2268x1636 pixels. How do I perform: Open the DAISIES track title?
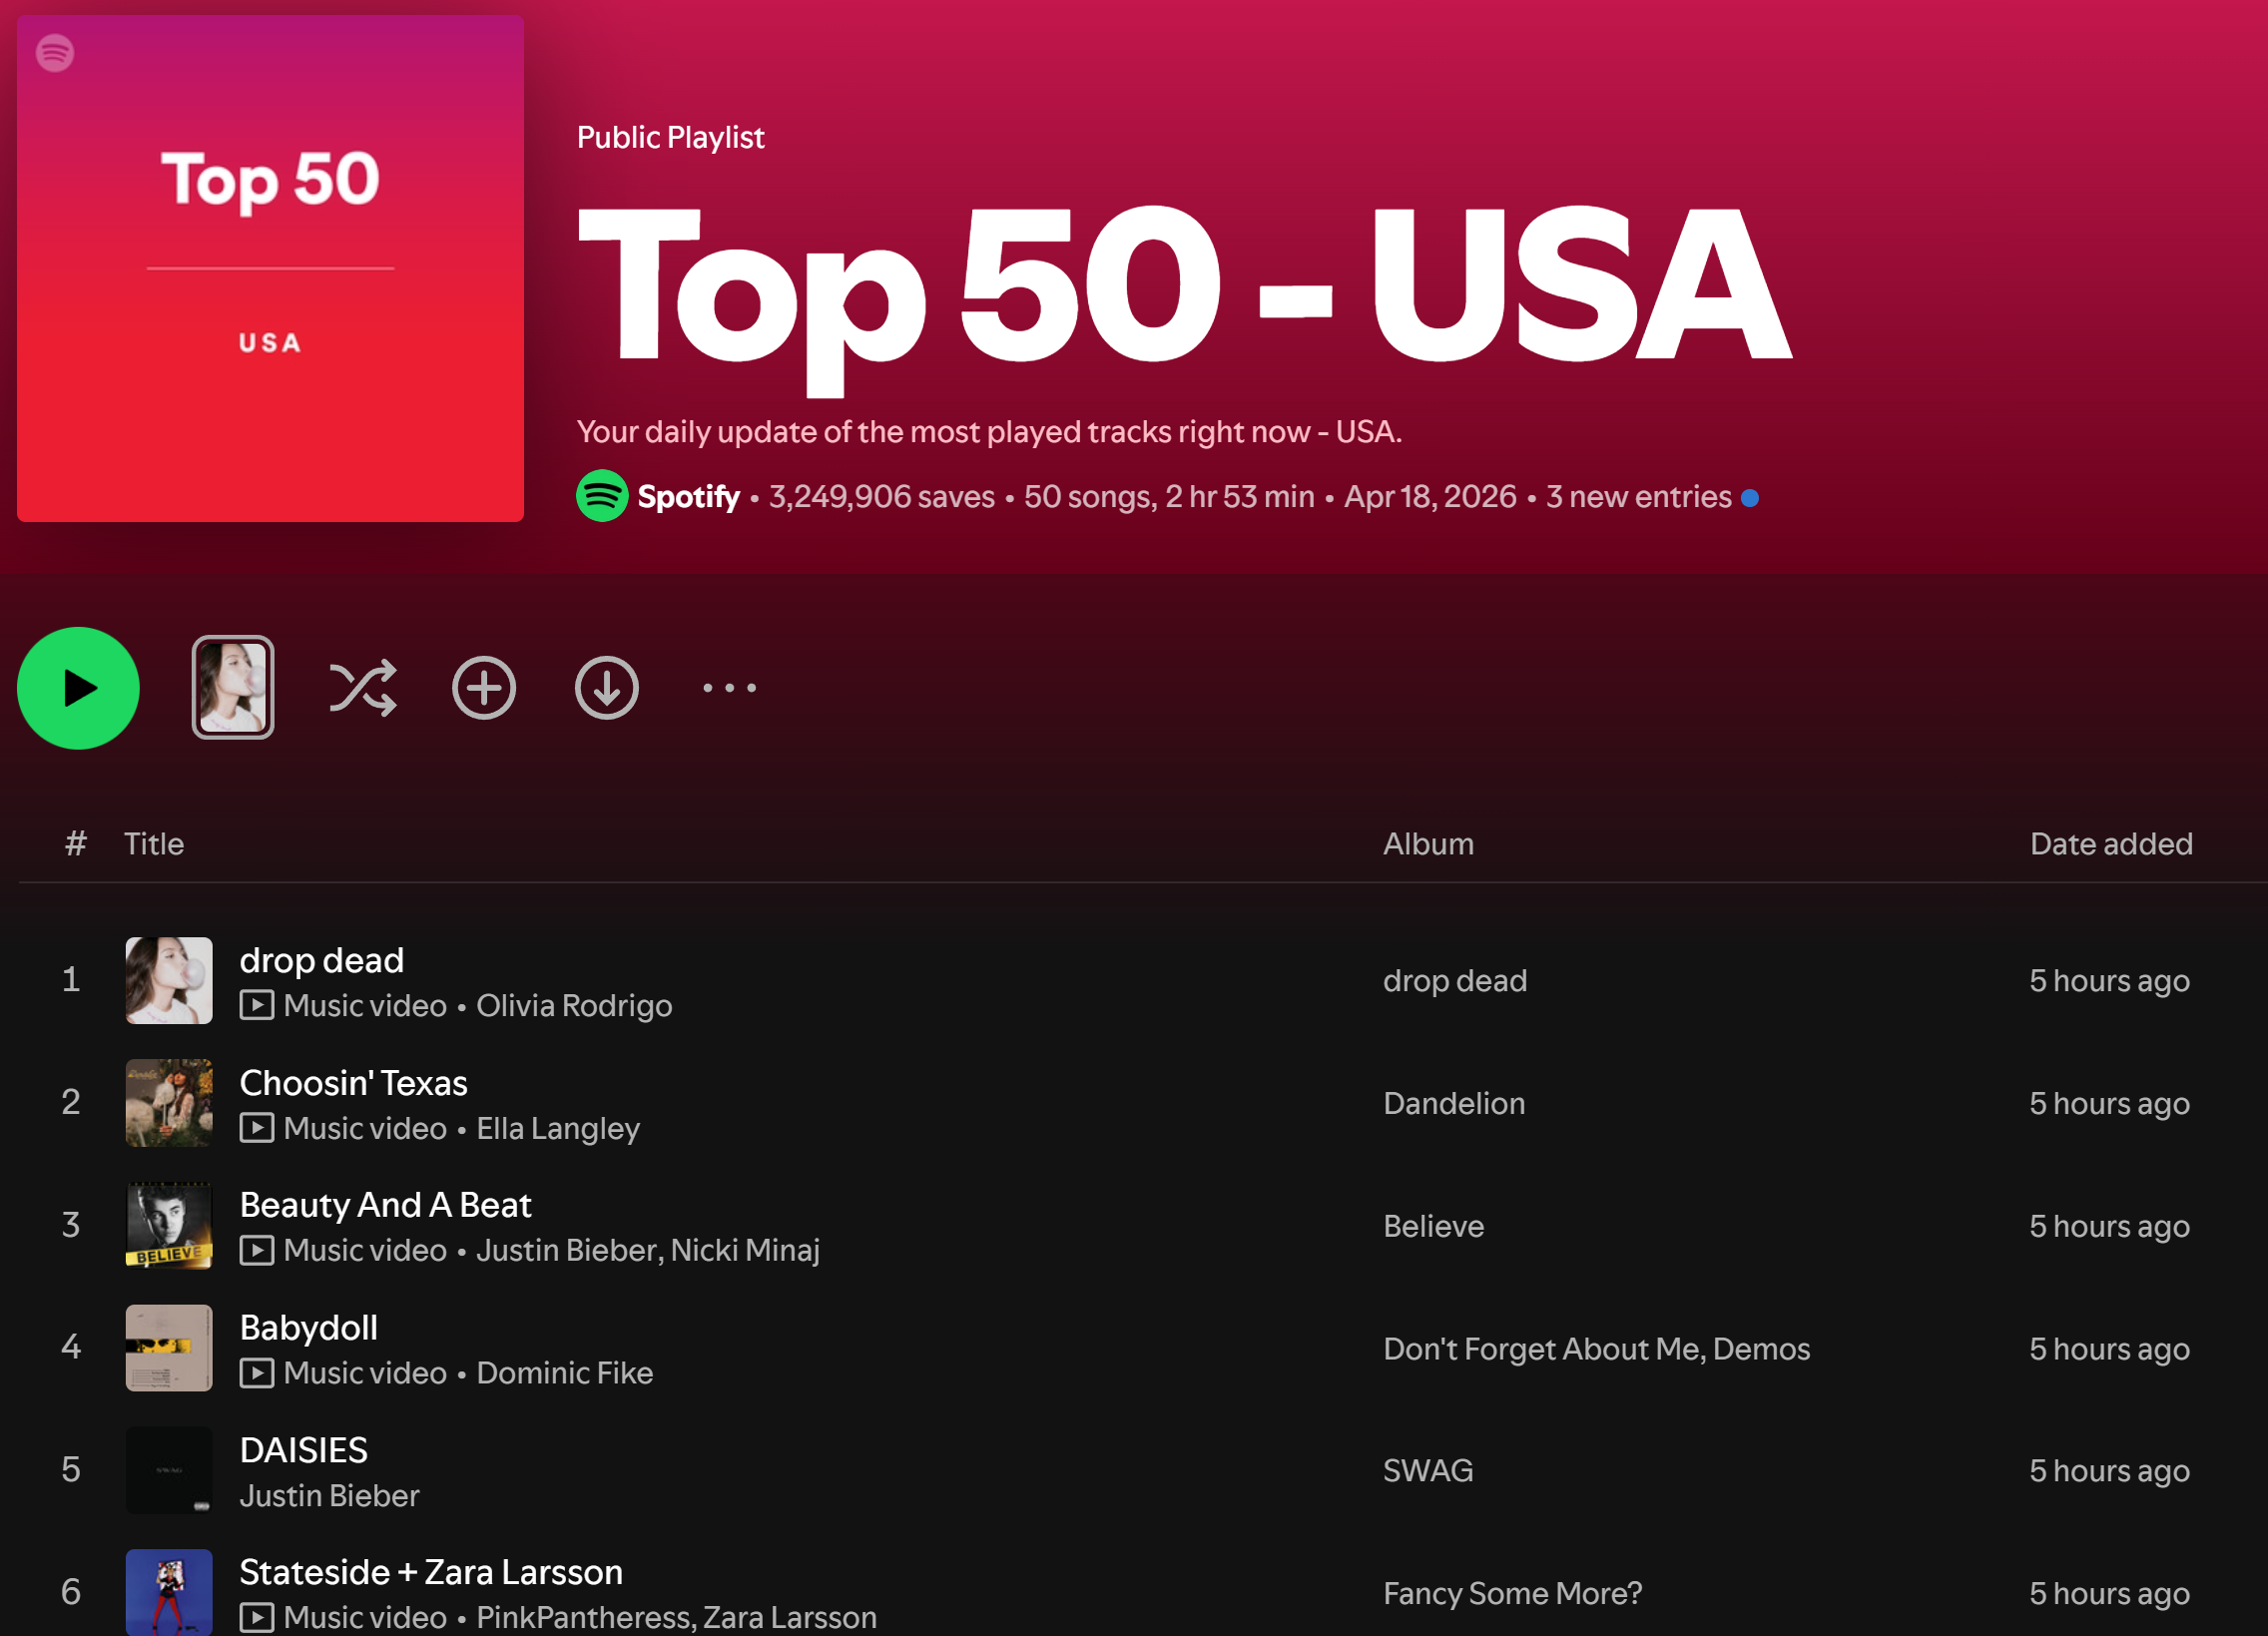pyautogui.click(x=304, y=1450)
